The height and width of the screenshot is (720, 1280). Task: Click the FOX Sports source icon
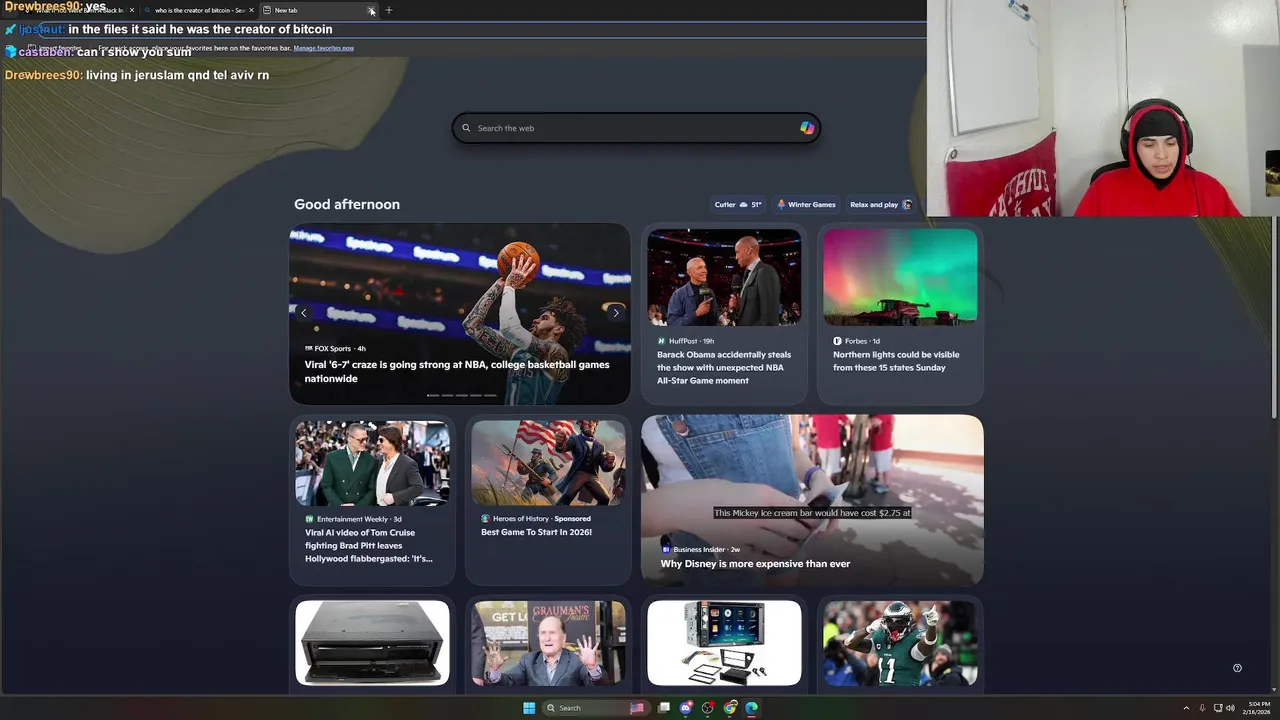click(x=309, y=349)
